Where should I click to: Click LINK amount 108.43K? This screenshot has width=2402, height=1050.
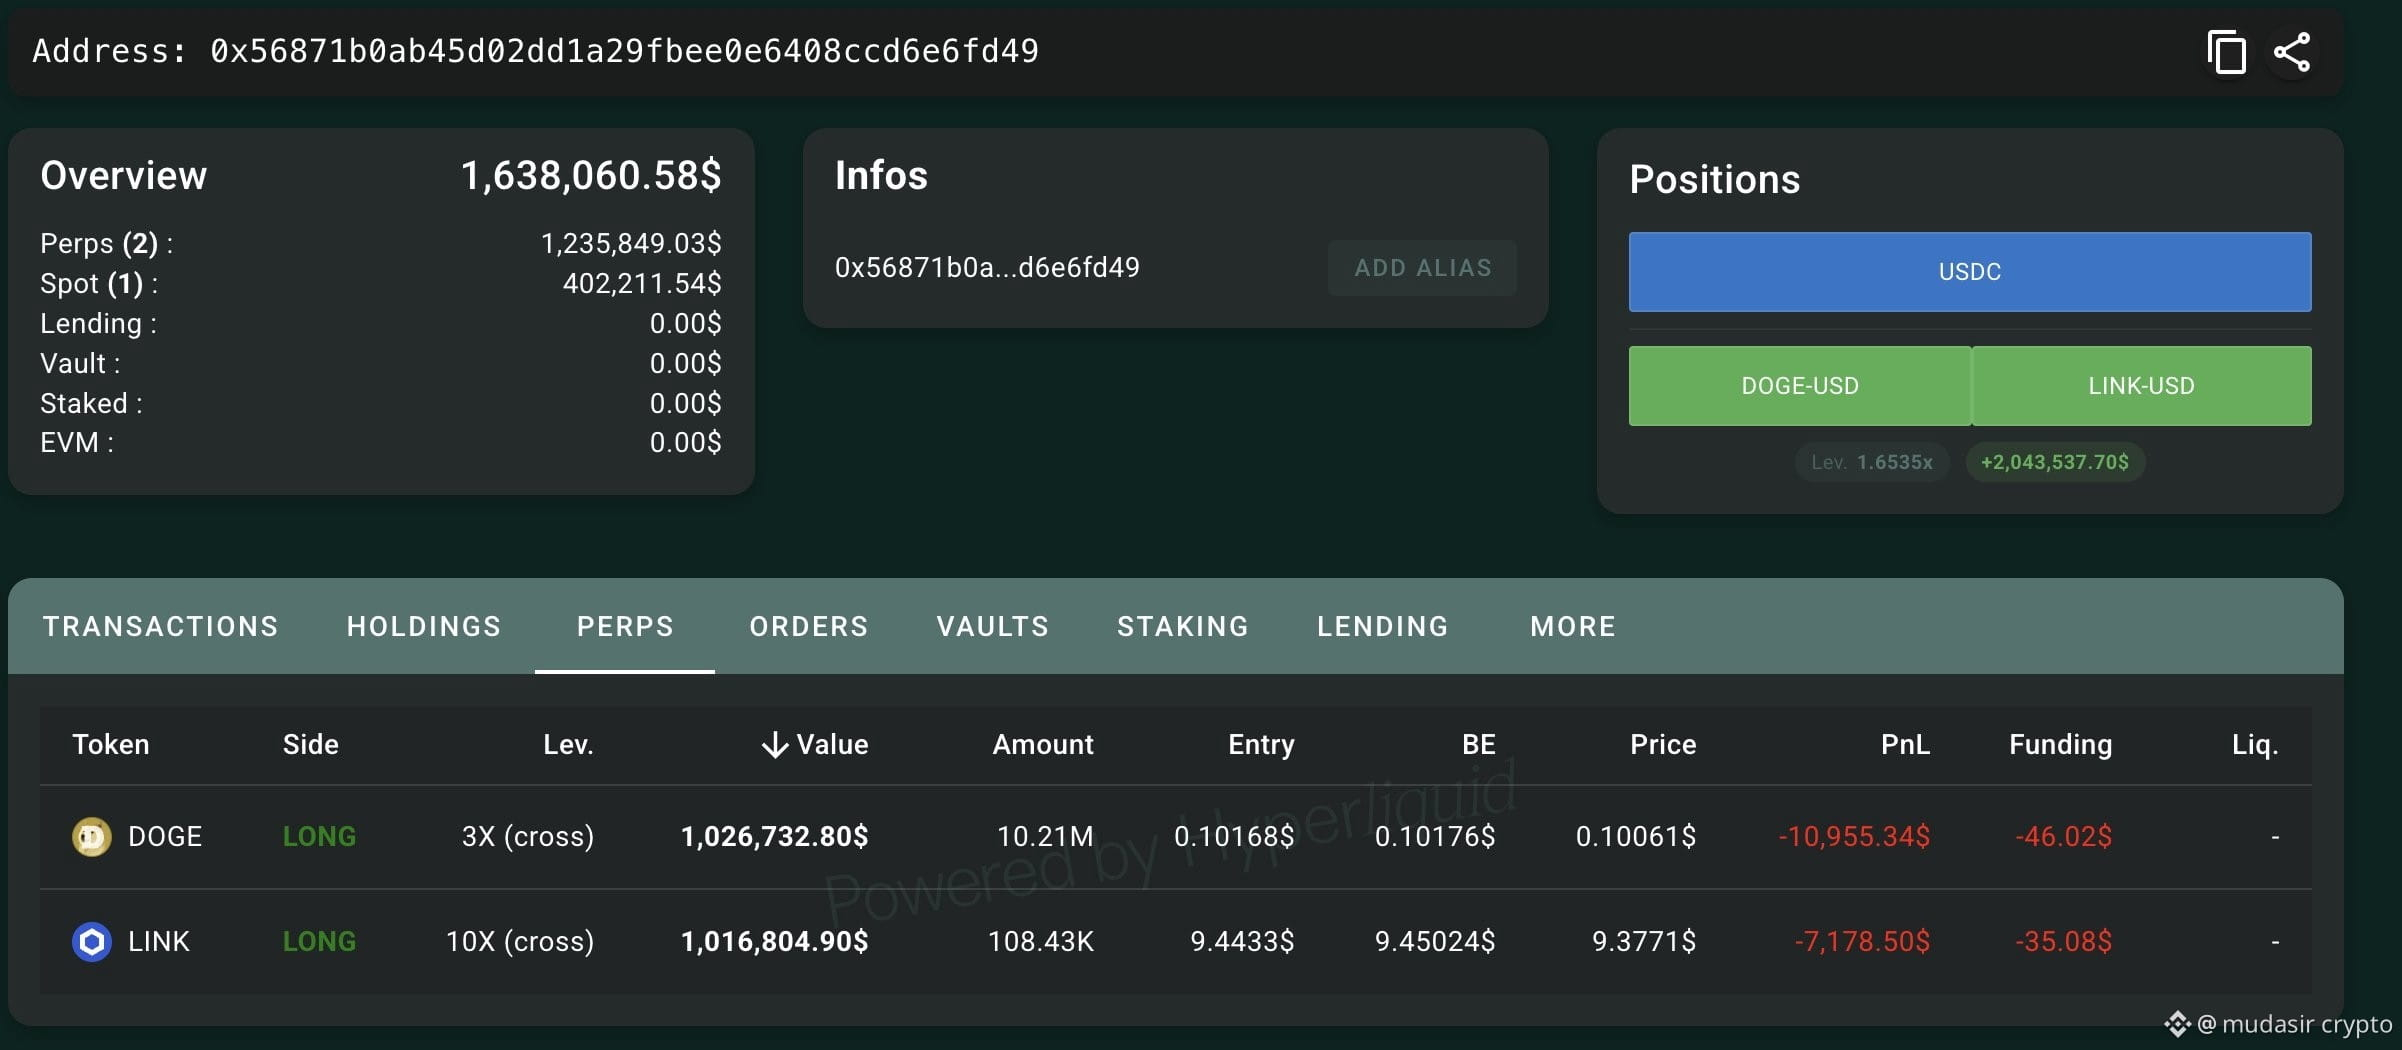[1040, 942]
